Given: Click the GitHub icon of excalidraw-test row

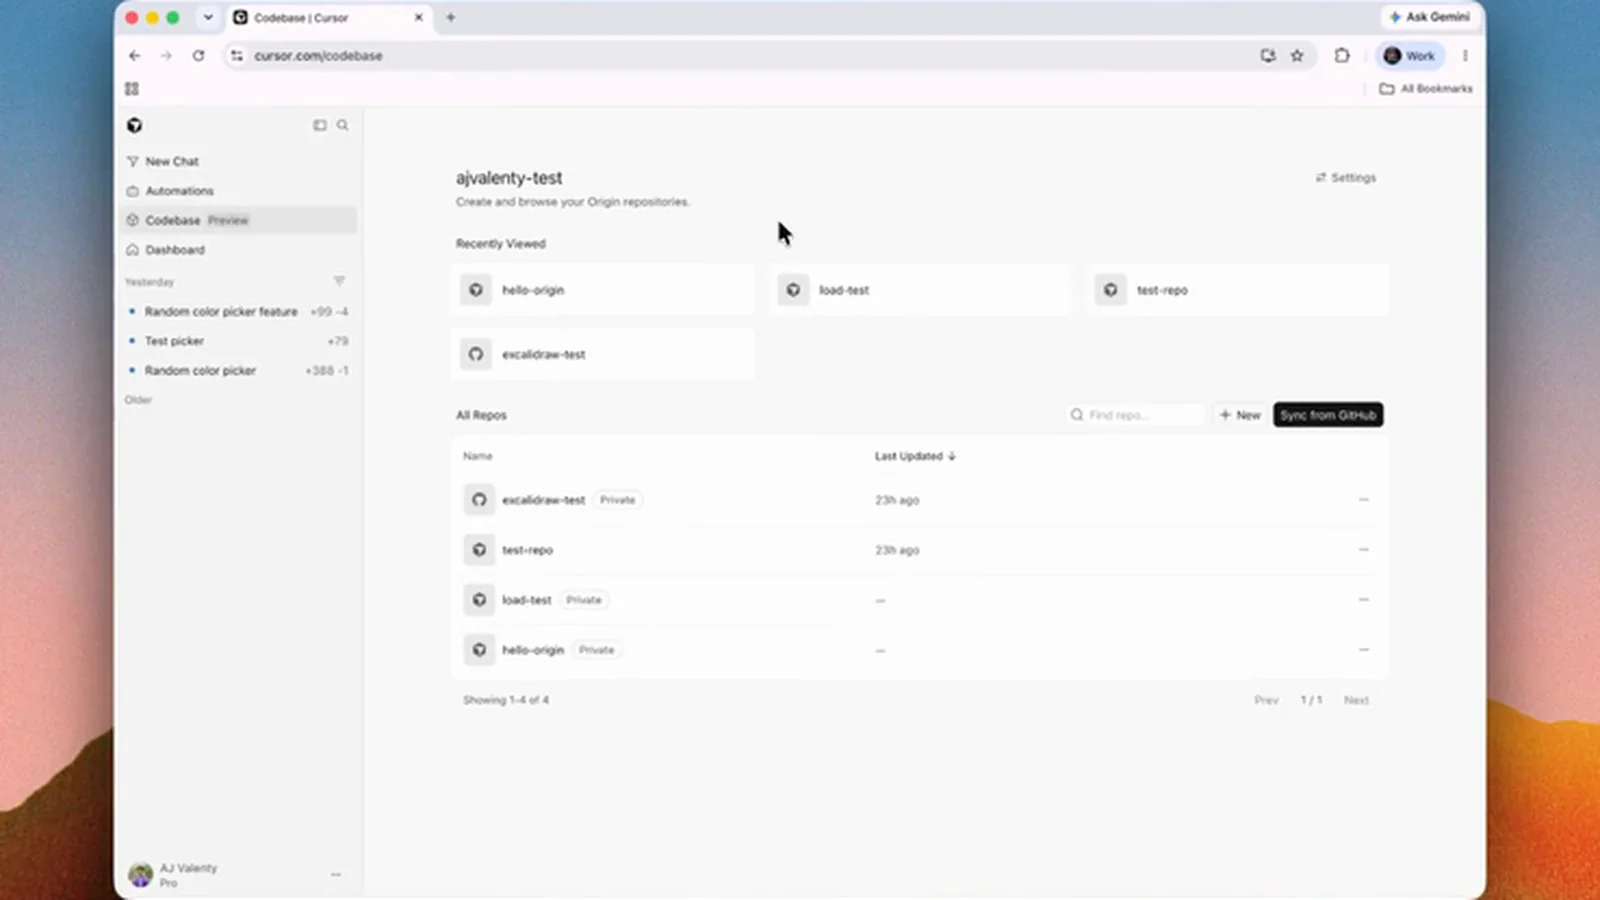Looking at the screenshot, I should (479, 500).
